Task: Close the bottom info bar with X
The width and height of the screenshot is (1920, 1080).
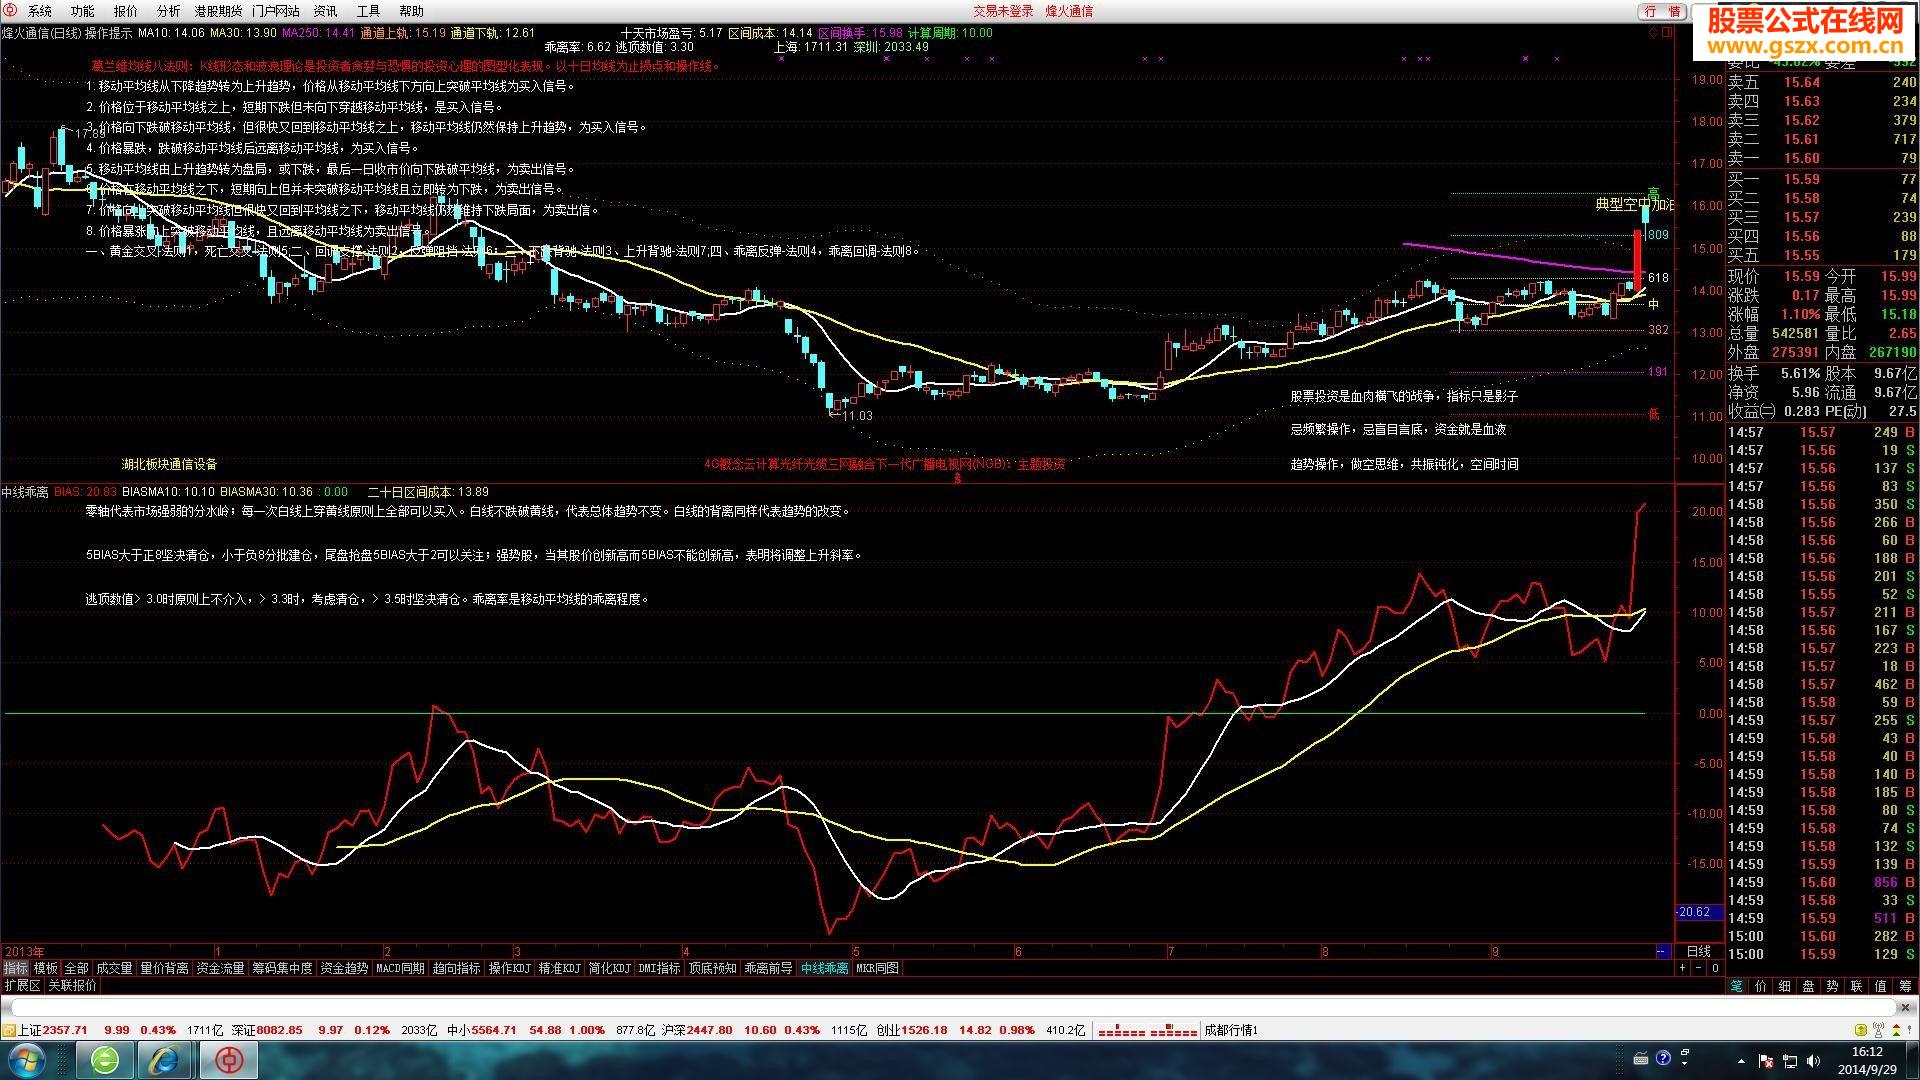Action: coord(1905,1007)
